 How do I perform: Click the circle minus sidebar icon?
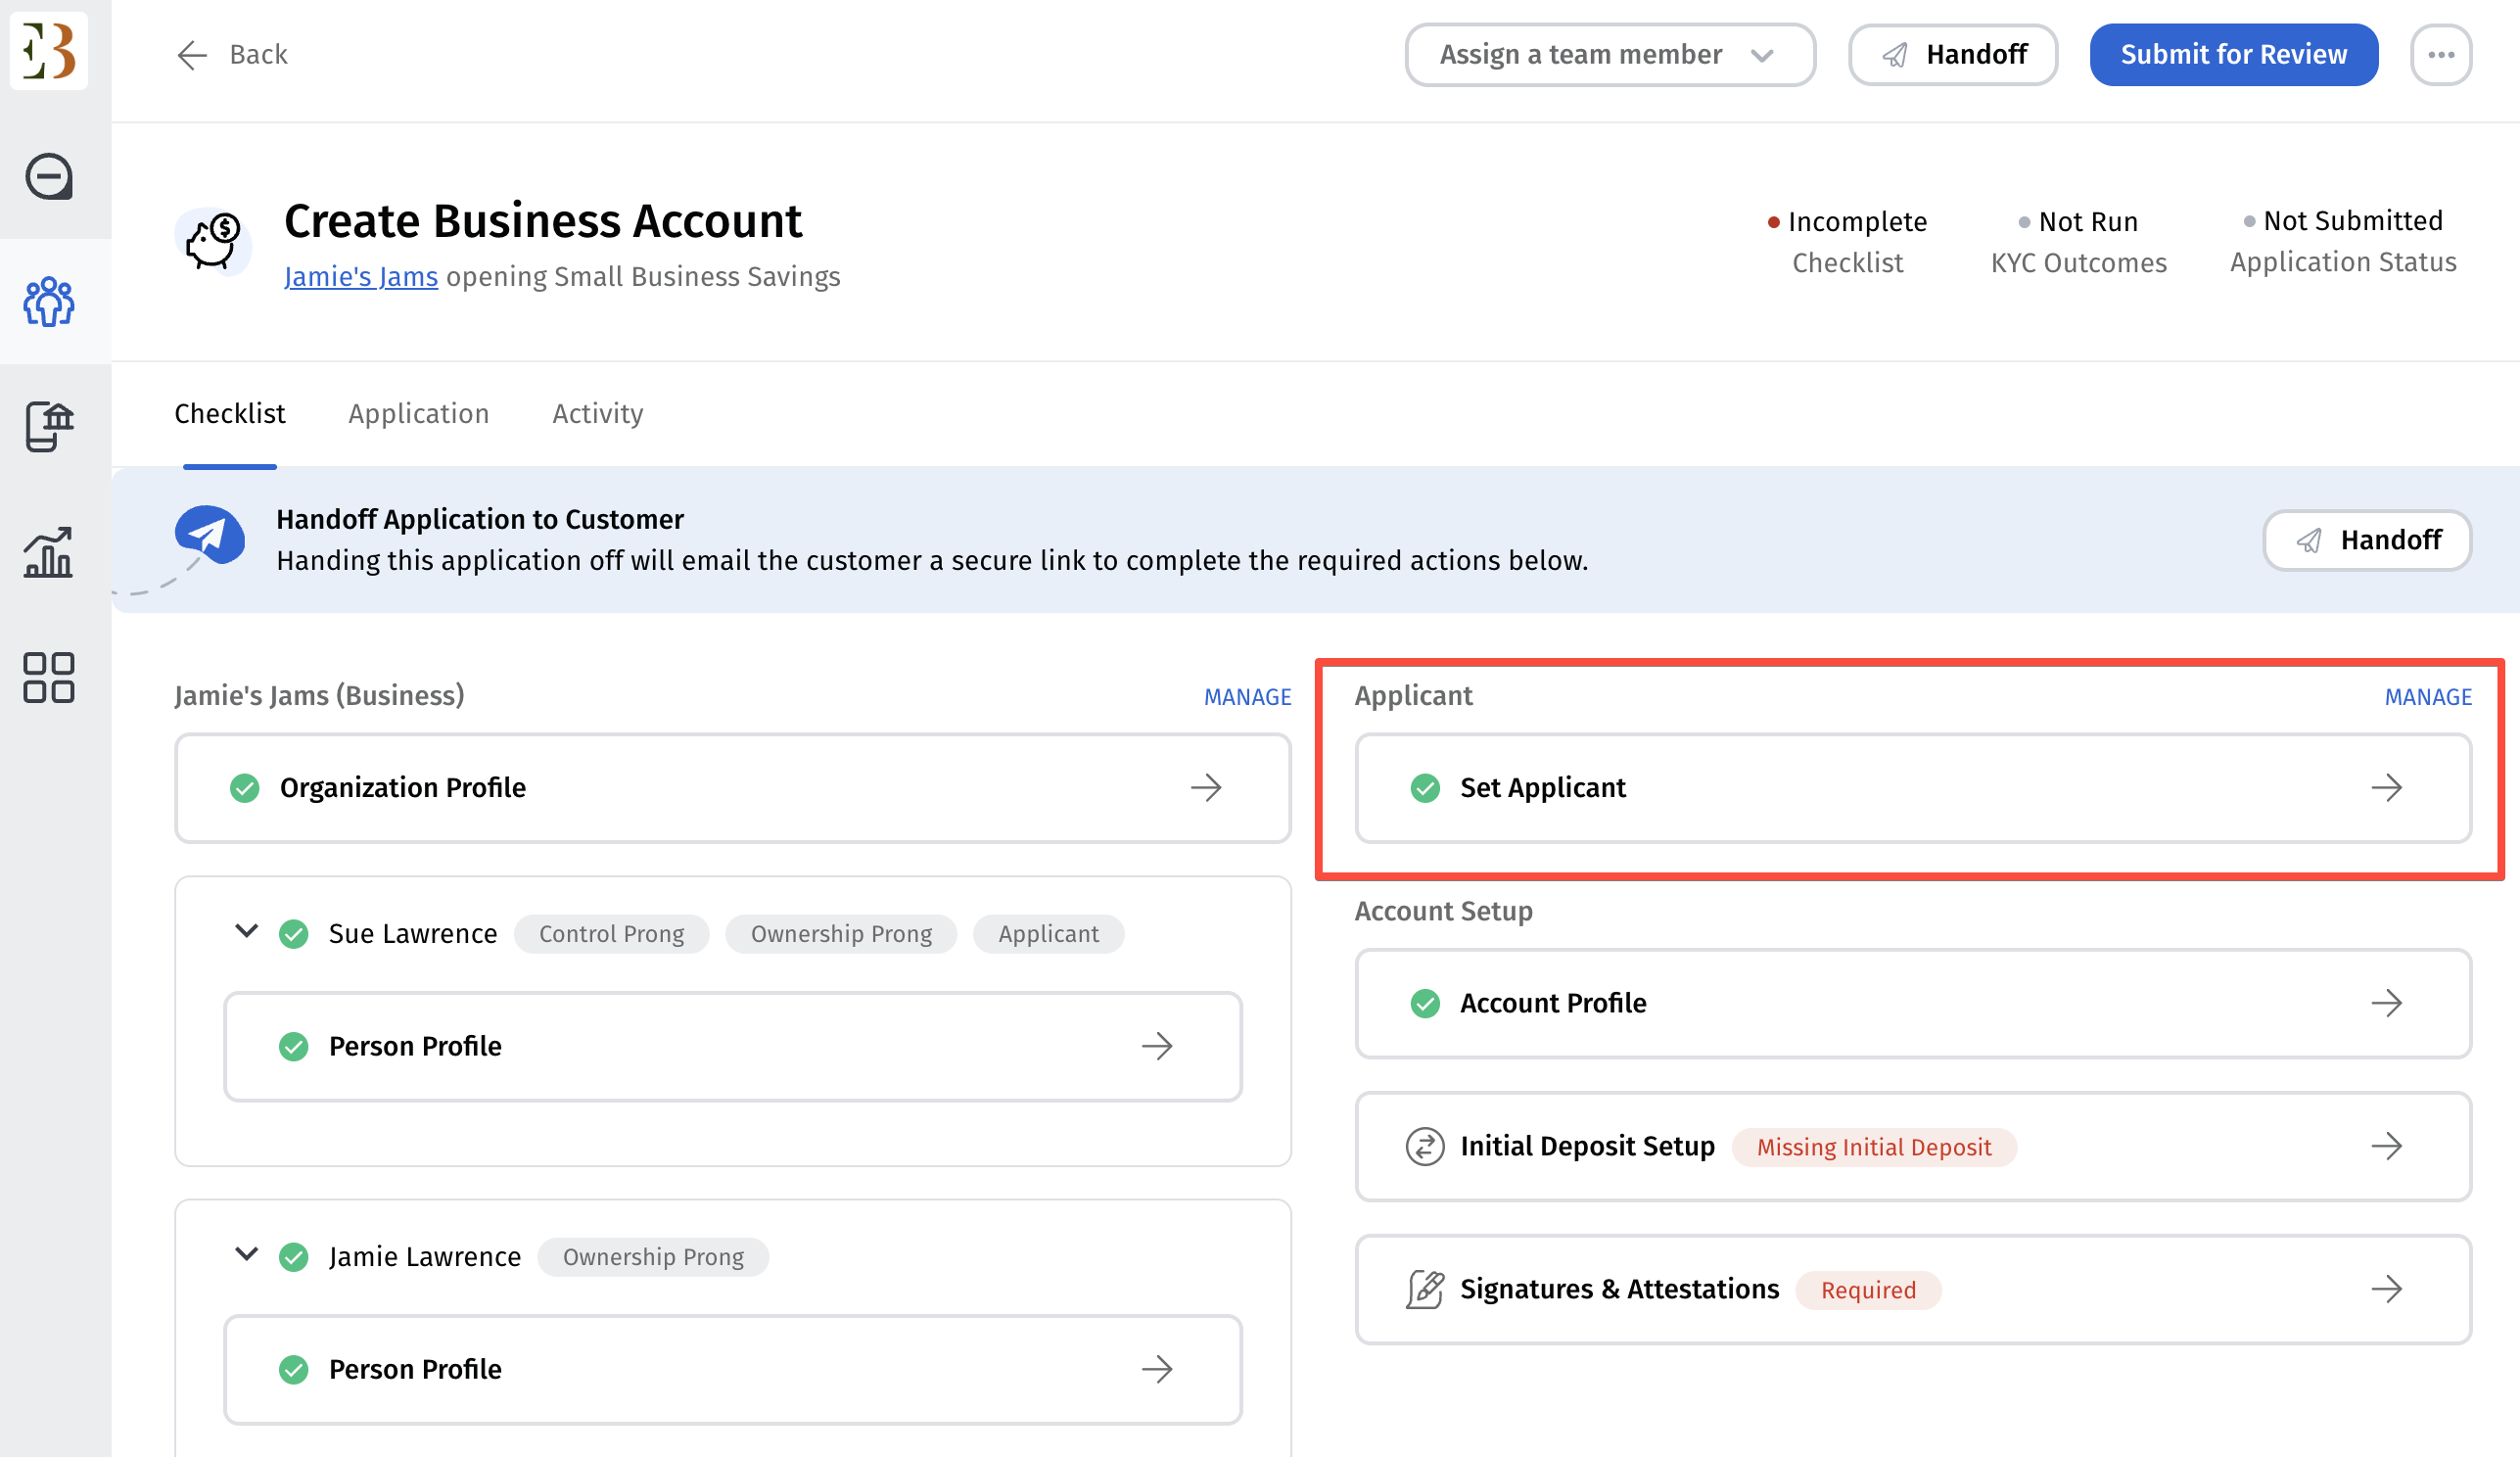pos(48,177)
